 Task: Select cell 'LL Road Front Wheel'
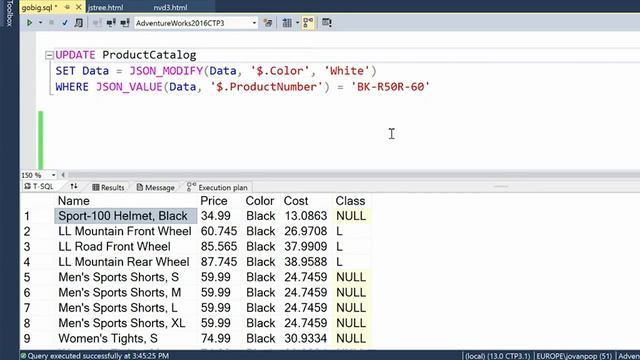[126, 247]
